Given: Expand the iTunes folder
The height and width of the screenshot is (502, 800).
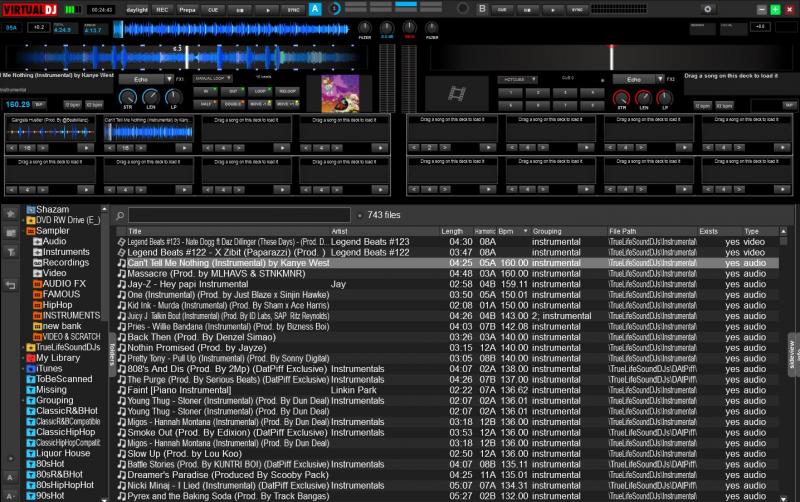Looking at the screenshot, I should tap(23, 368).
